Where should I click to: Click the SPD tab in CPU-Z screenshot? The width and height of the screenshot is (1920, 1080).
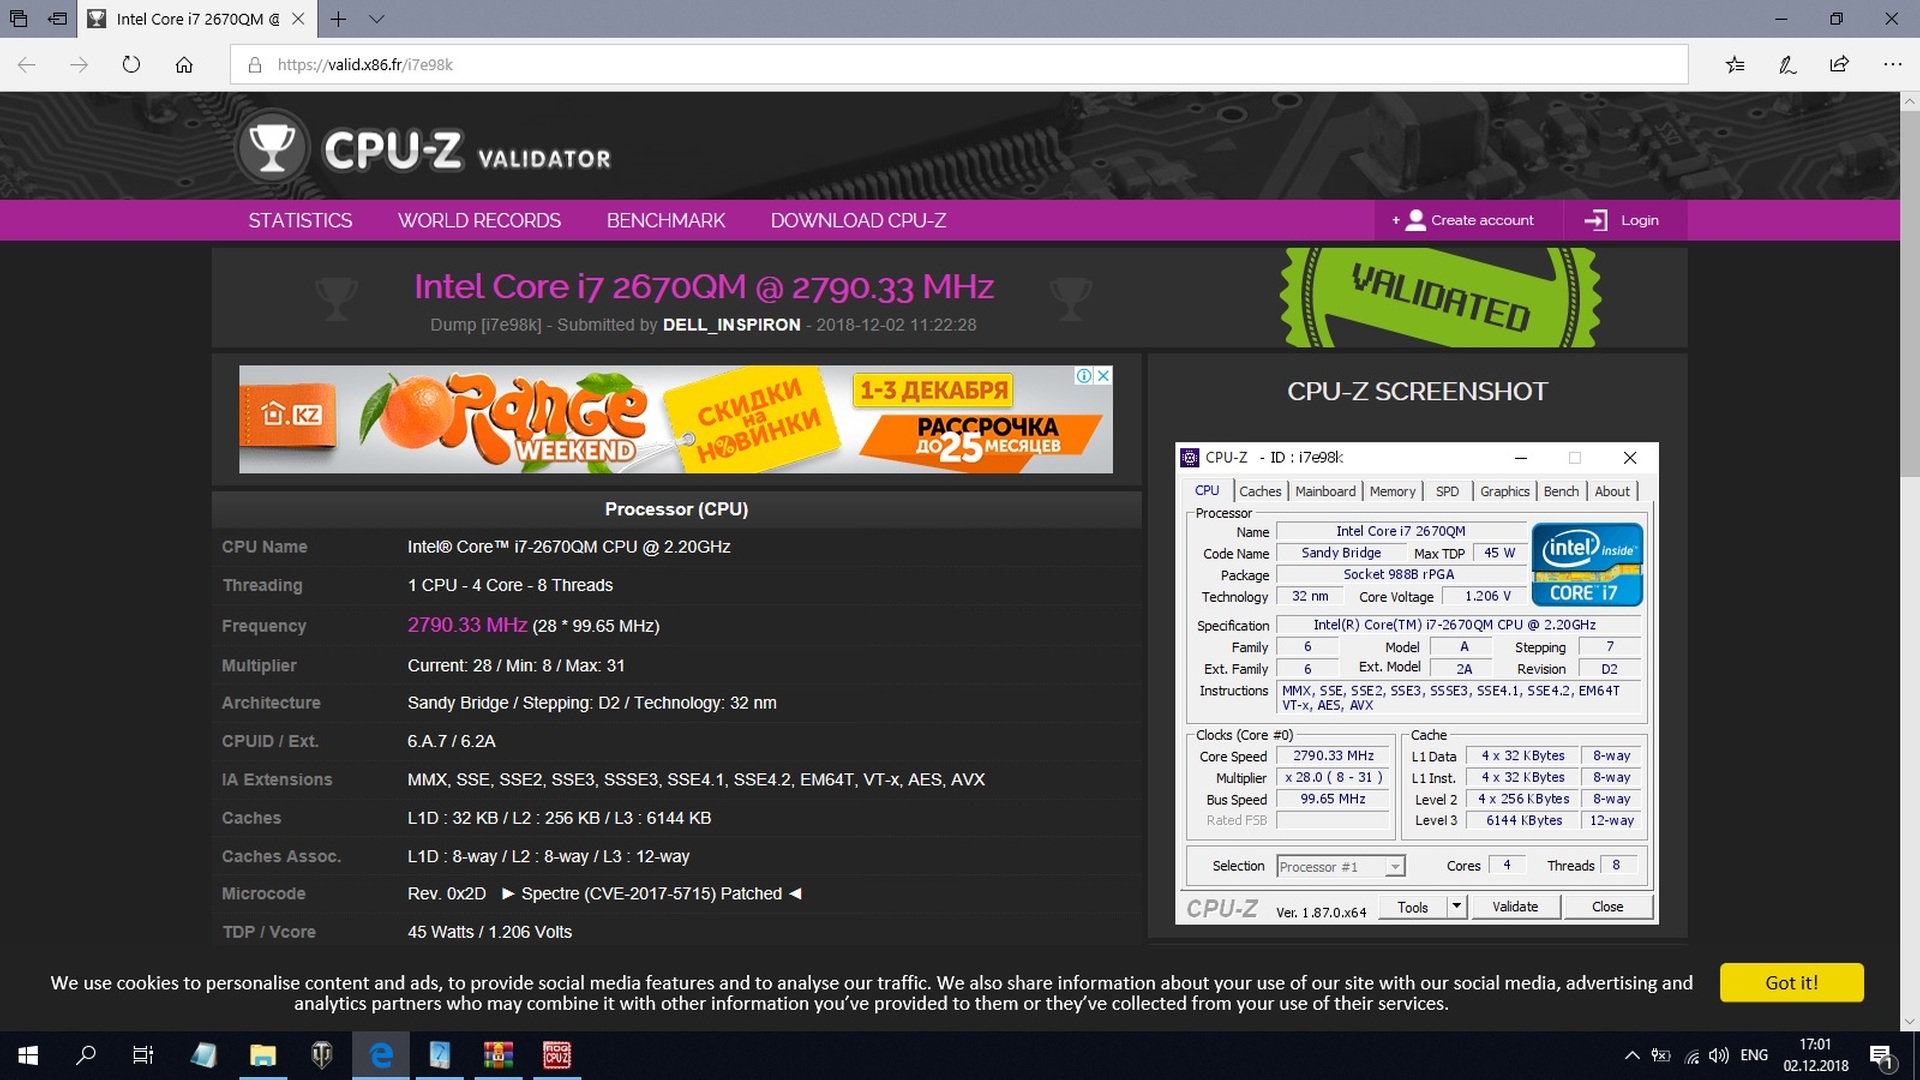pos(1447,491)
